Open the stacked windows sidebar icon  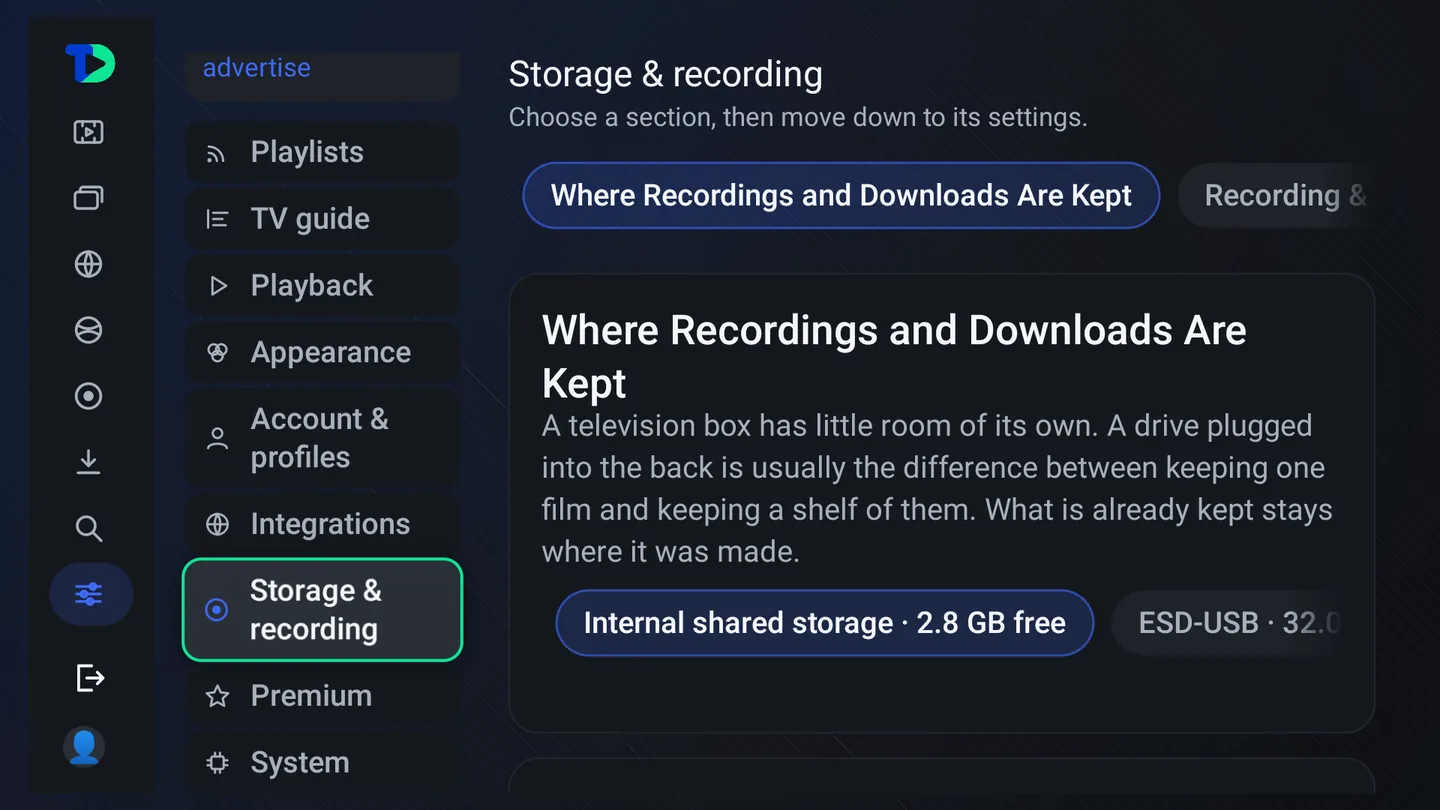coord(89,197)
